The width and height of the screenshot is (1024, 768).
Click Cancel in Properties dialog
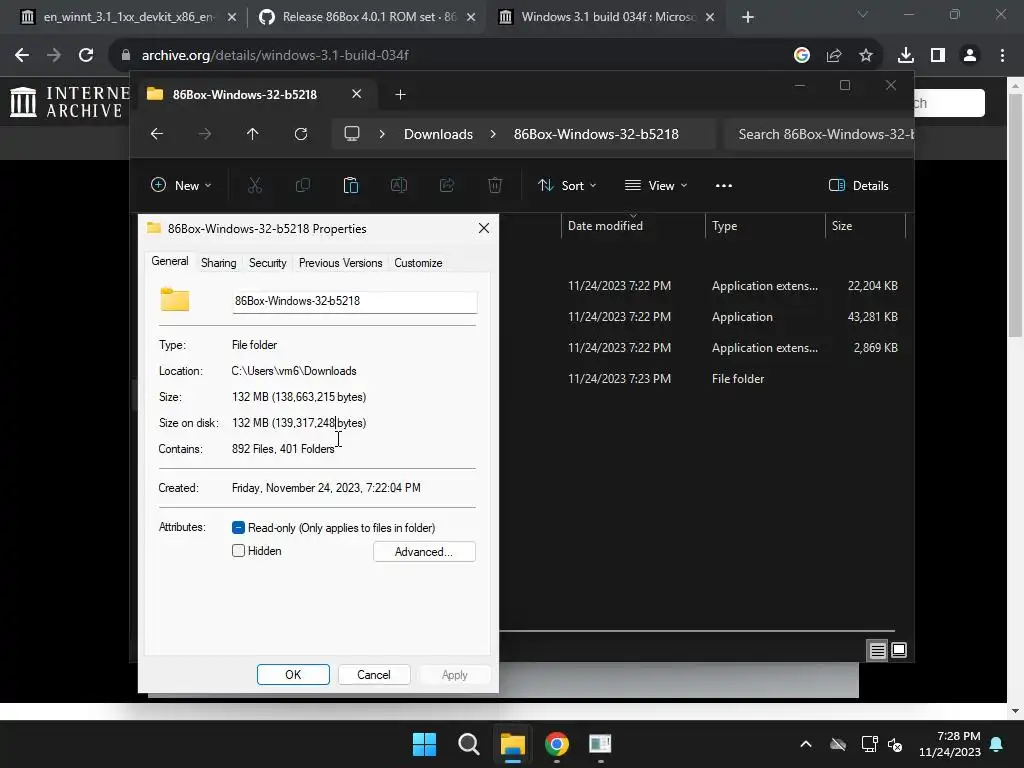coord(374,675)
